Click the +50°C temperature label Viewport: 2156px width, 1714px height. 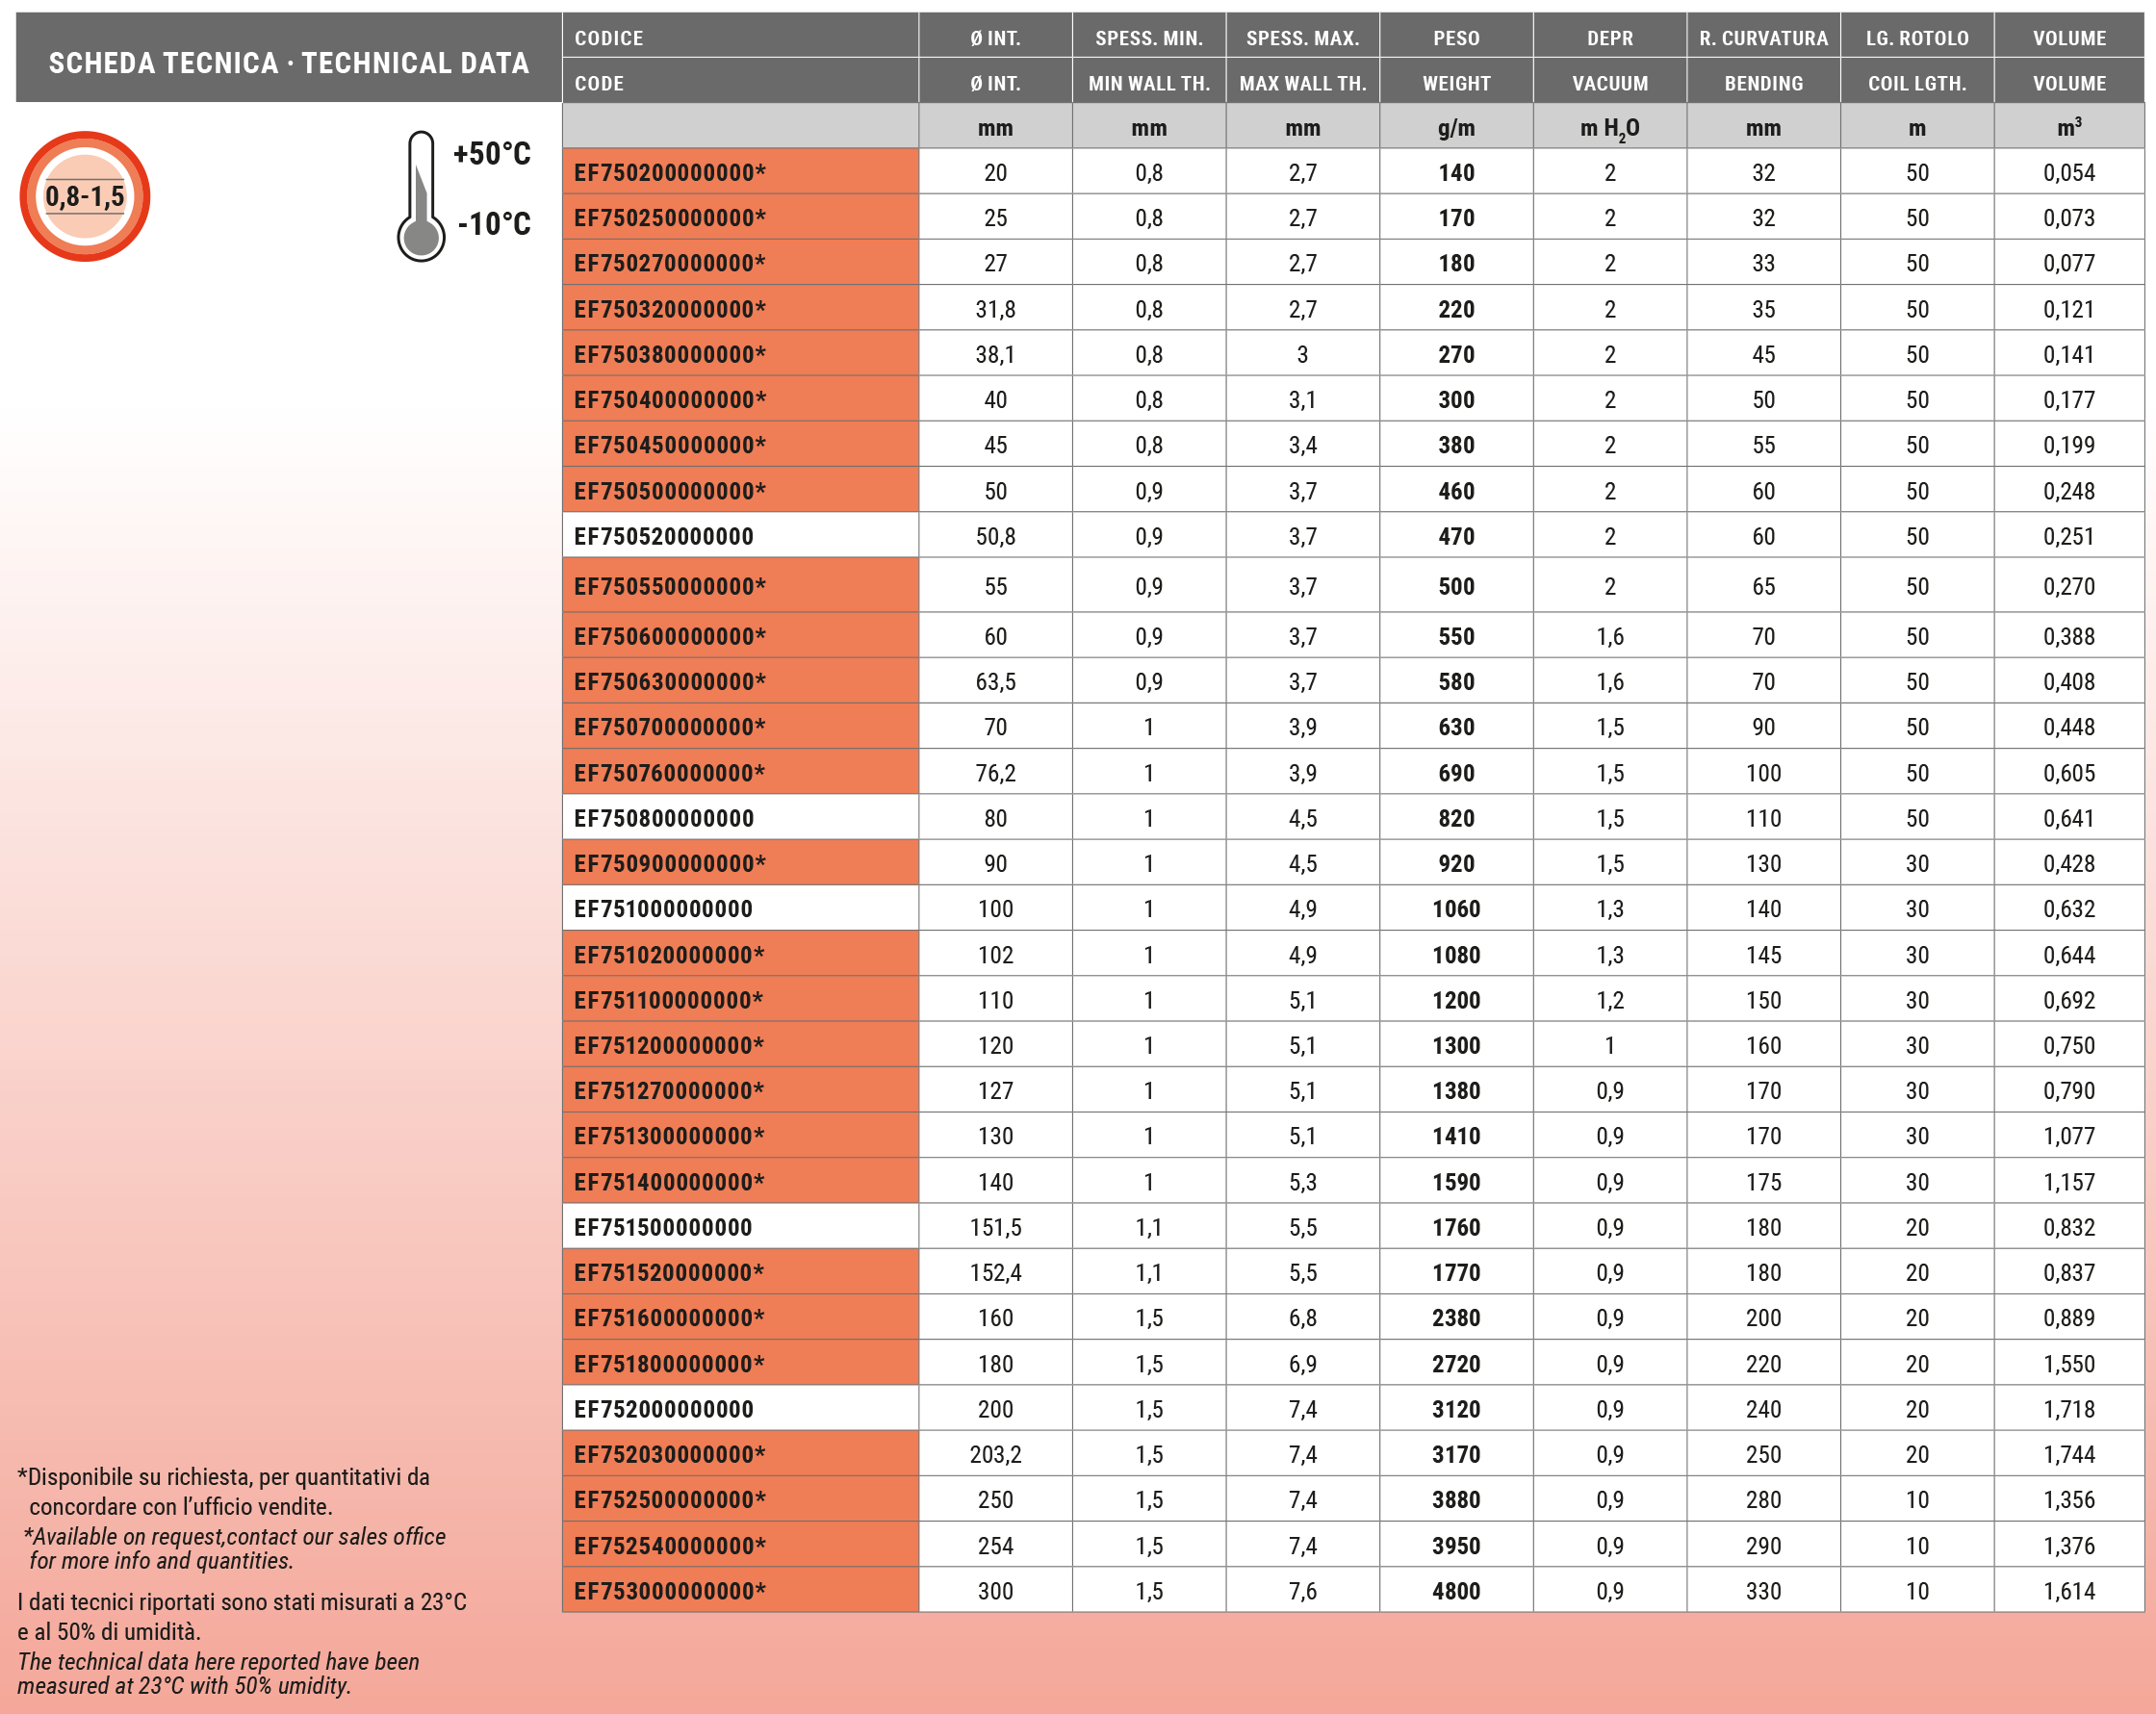(491, 154)
